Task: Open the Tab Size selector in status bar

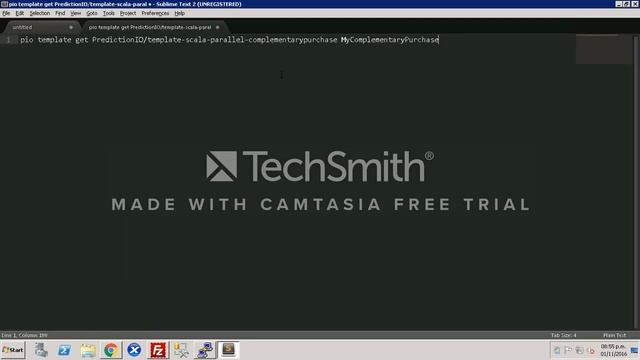Action: click(x=564, y=335)
